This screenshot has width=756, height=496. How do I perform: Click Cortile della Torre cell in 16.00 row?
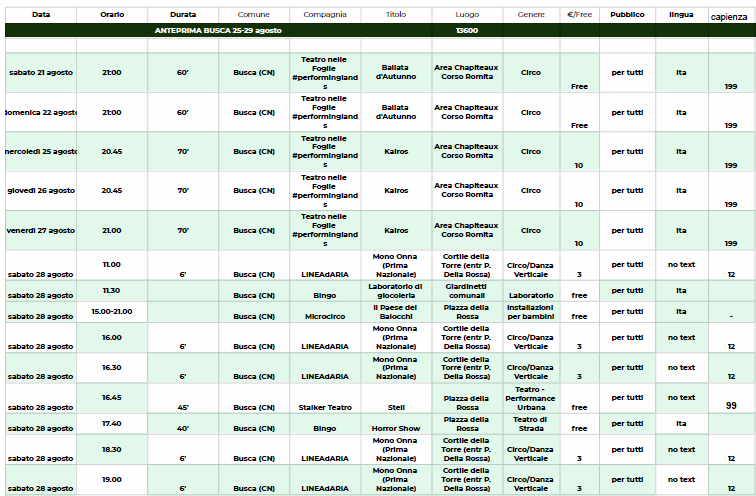(467, 337)
